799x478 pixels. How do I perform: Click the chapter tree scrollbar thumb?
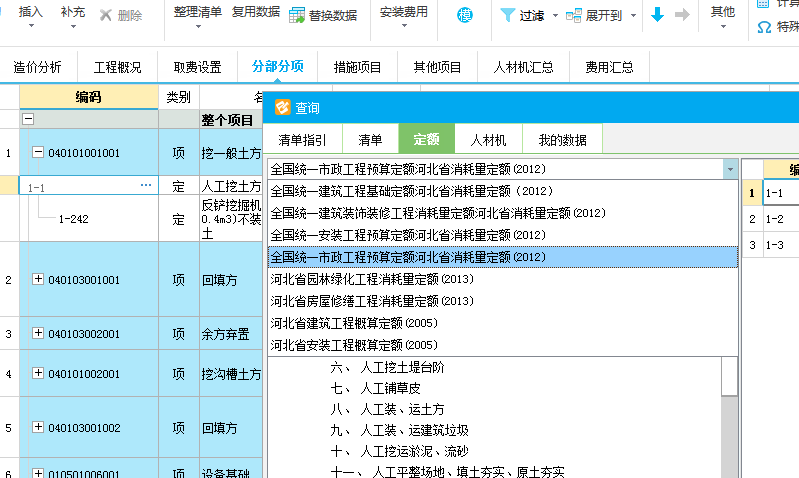730,376
